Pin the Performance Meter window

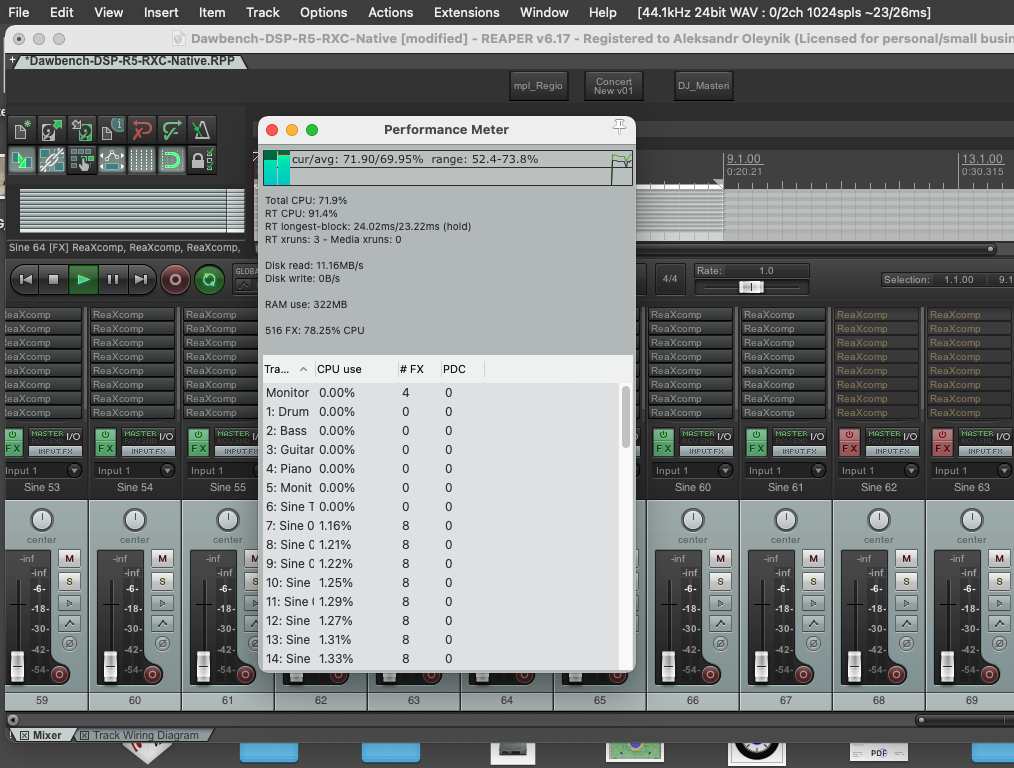pyautogui.click(x=620, y=127)
